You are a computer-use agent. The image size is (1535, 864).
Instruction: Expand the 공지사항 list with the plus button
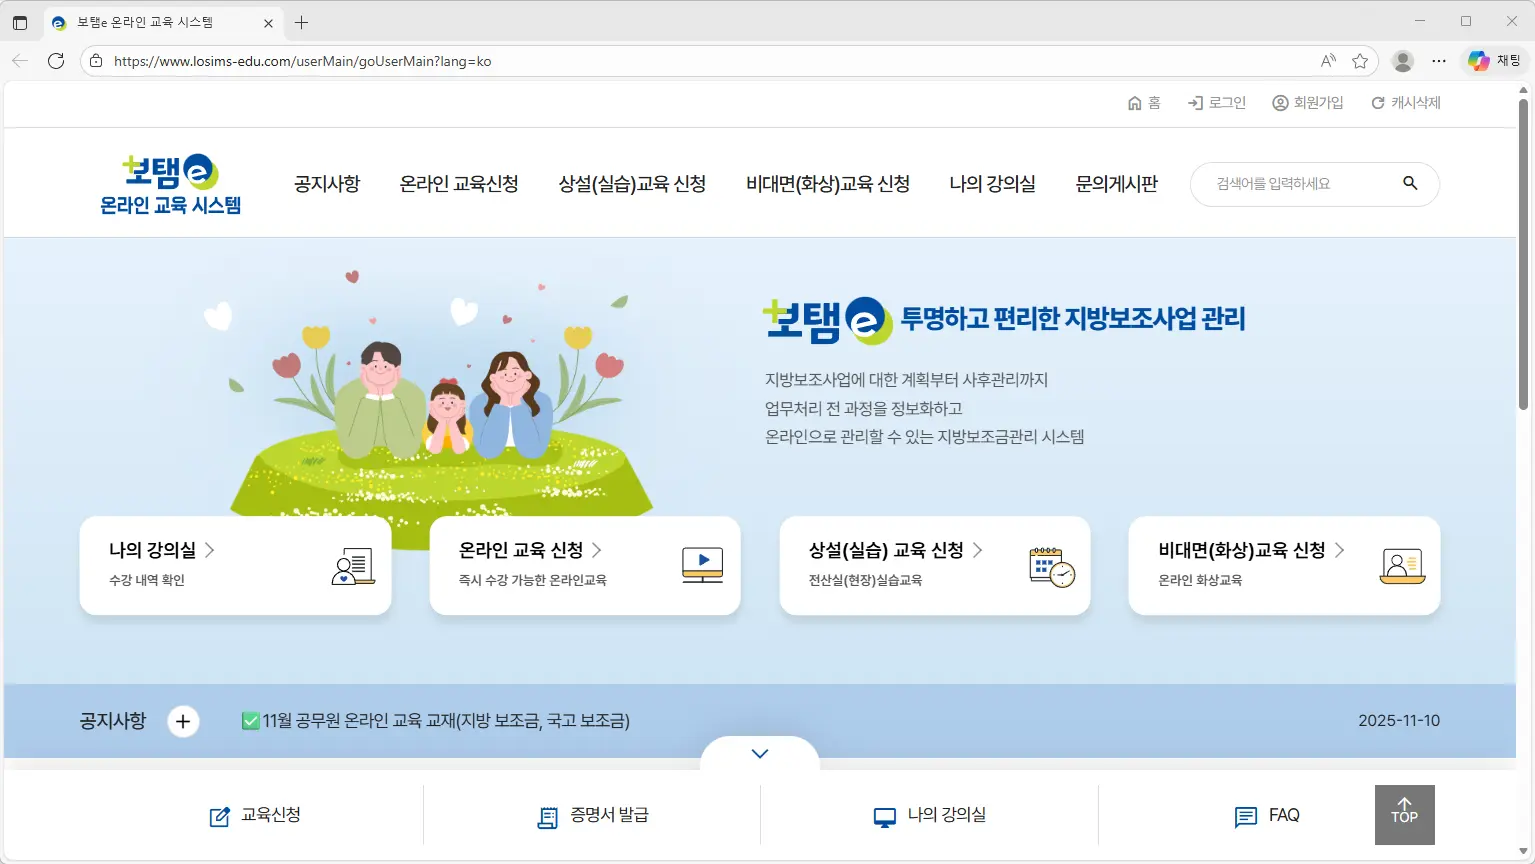pyautogui.click(x=183, y=721)
